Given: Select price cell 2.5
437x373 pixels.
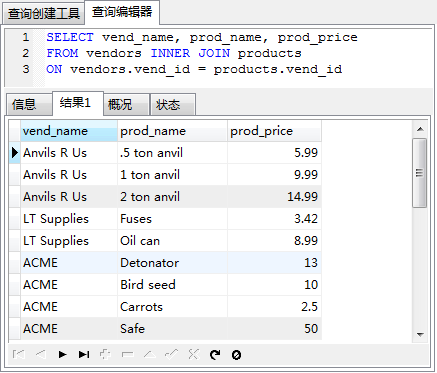Looking at the screenshot, I should point(274,307).
